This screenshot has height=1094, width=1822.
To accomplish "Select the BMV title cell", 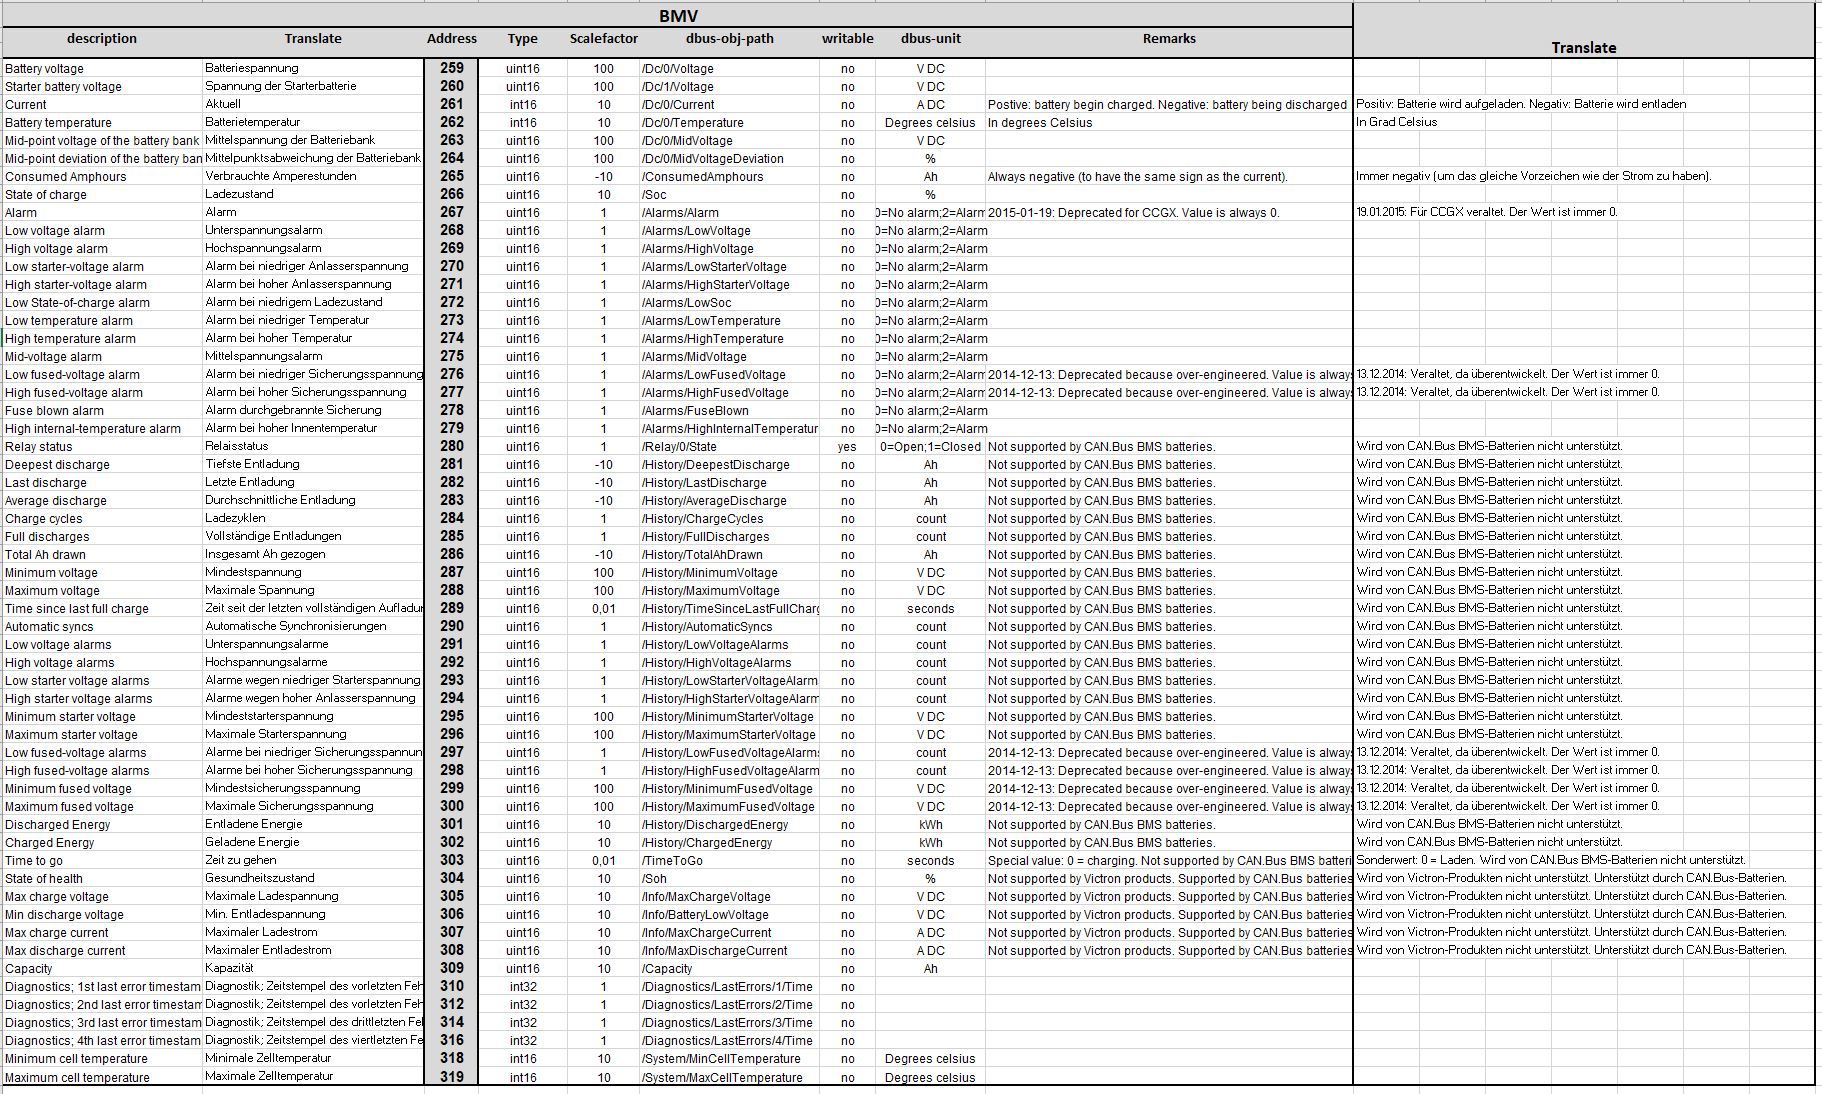I will pos(678,15).
